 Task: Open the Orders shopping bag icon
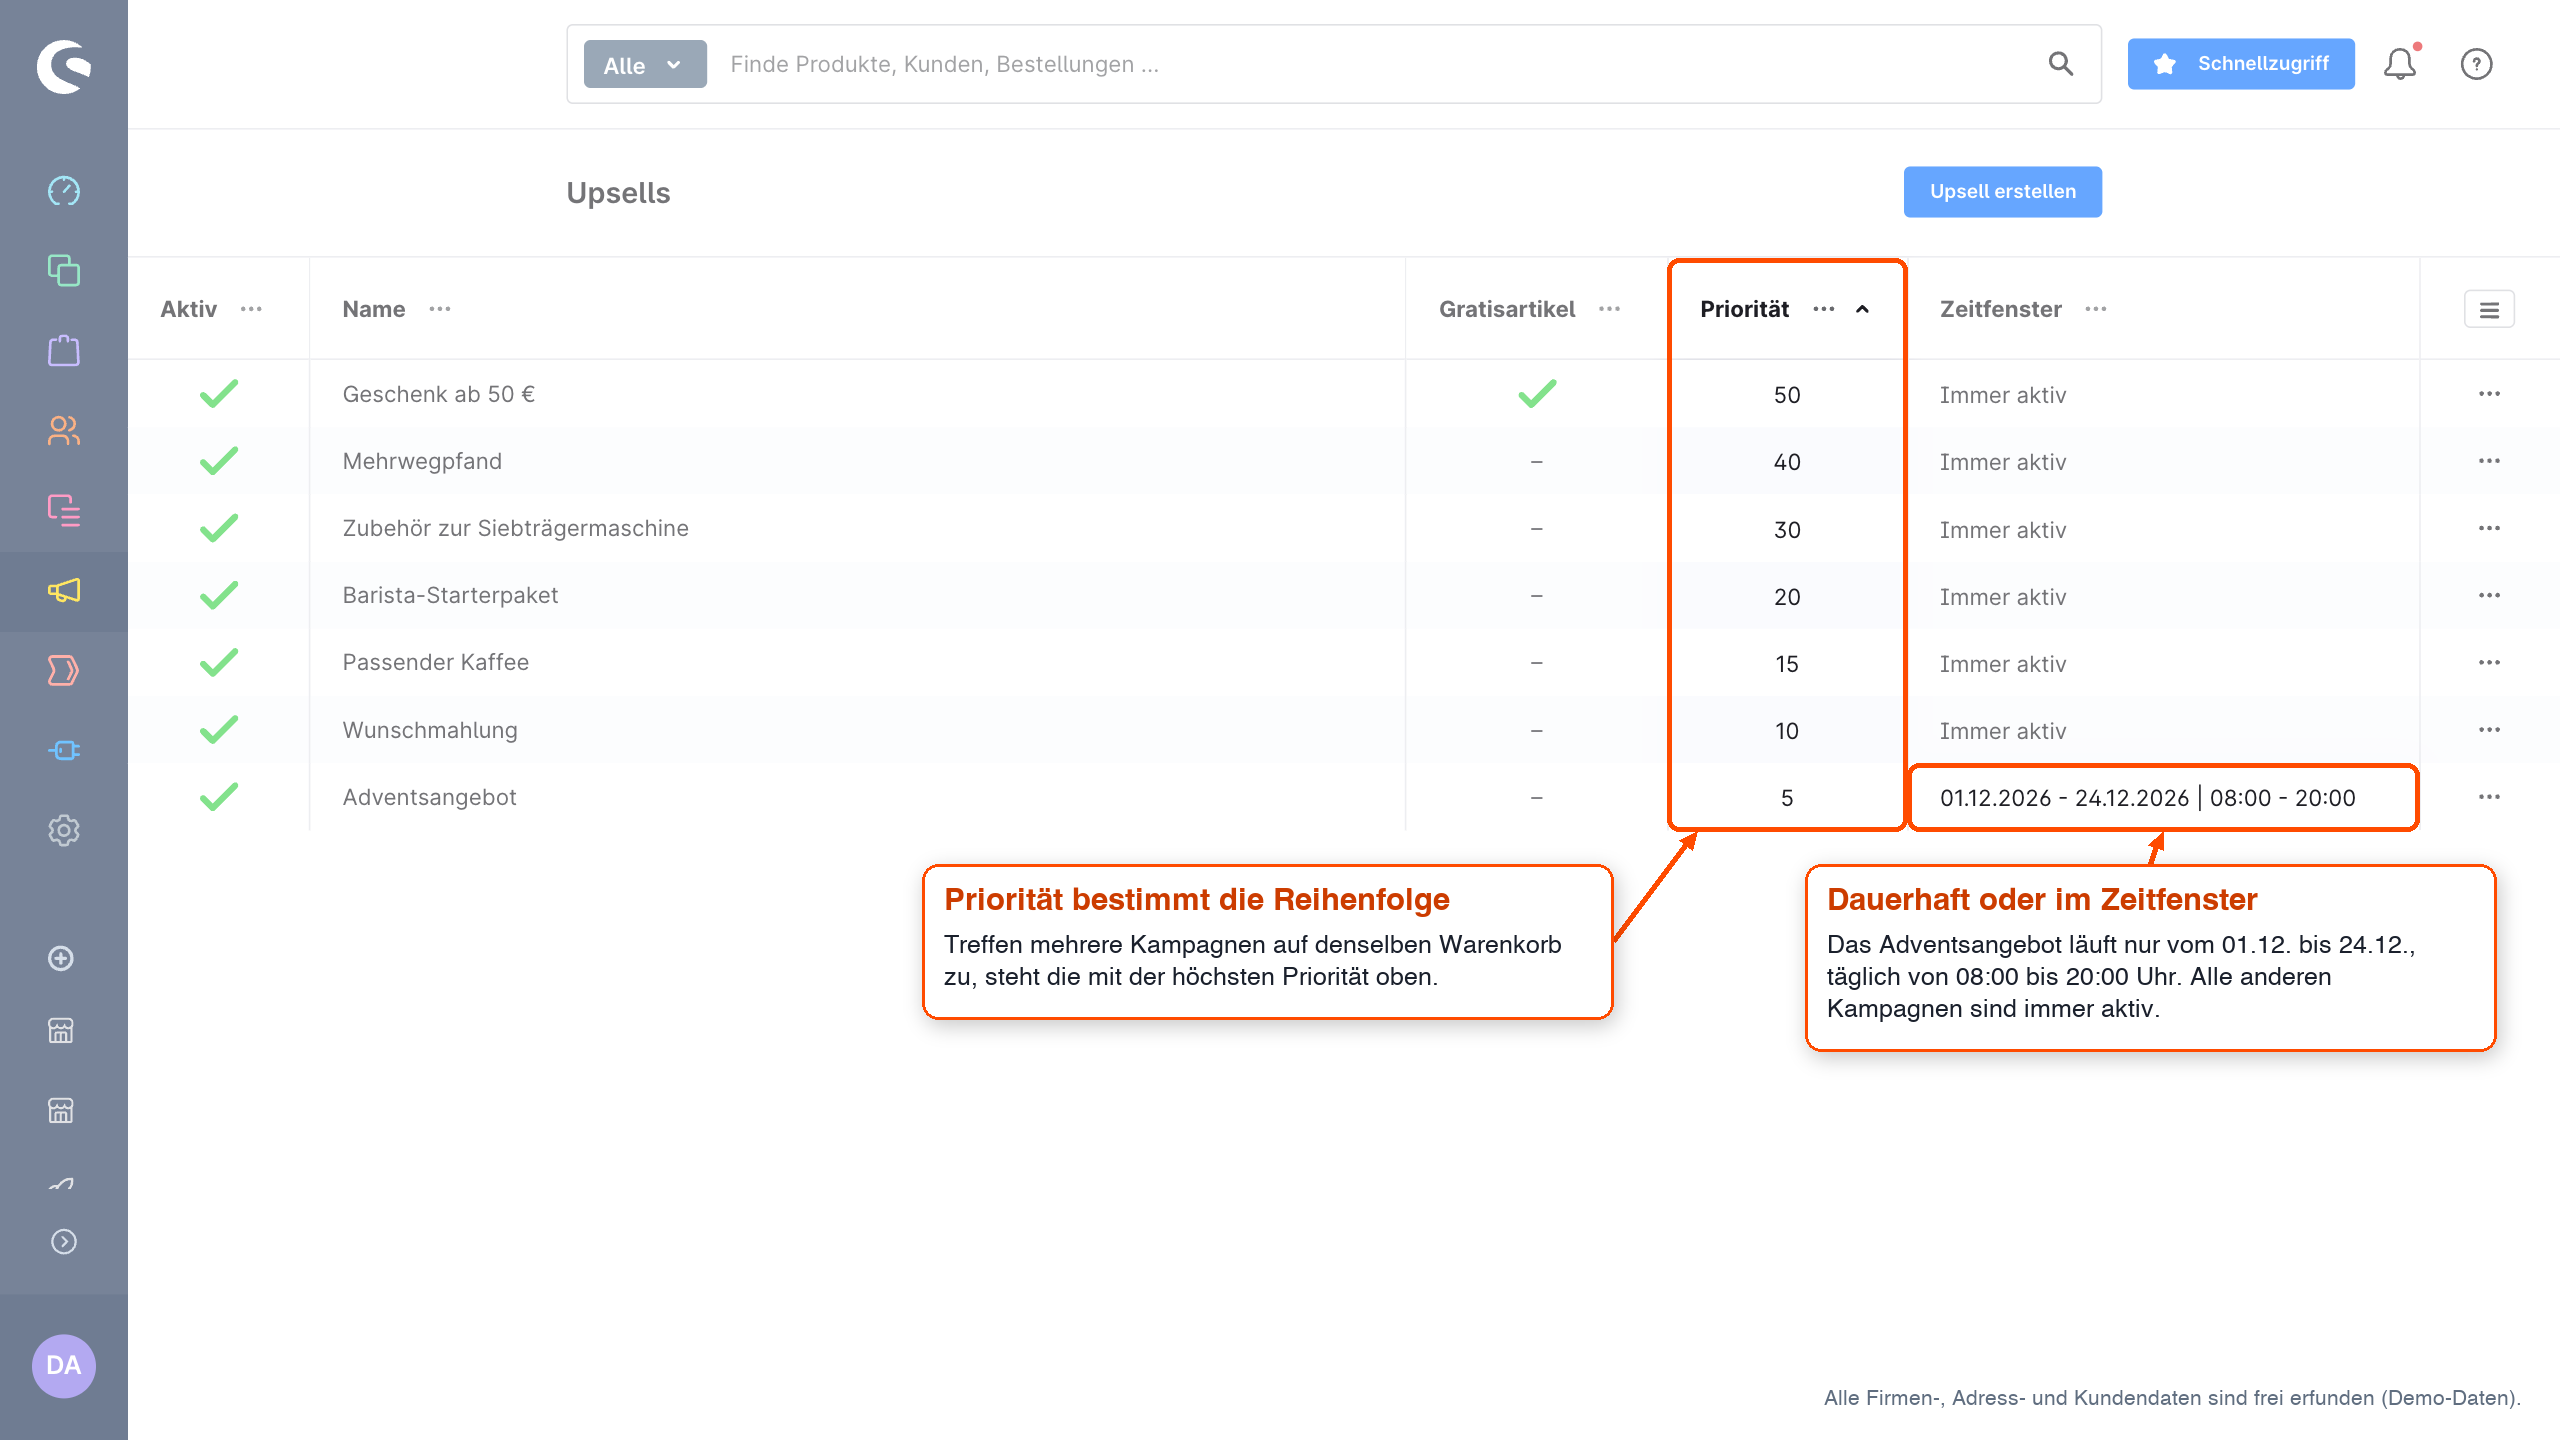click(x=64, y=350)
